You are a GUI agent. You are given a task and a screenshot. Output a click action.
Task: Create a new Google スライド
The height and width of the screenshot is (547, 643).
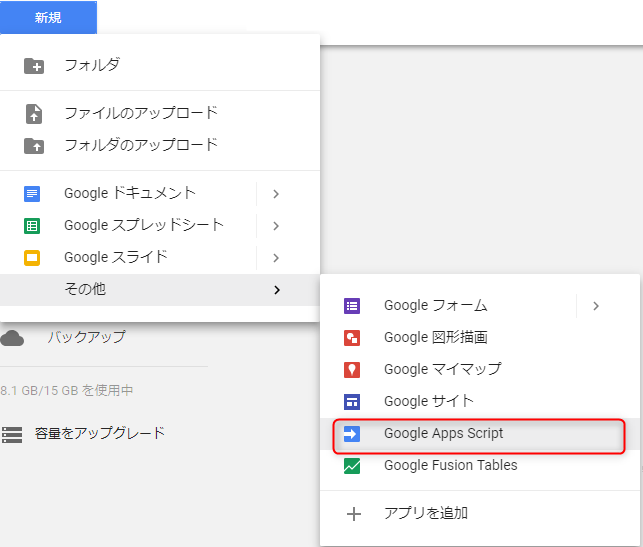coord(116,257)
